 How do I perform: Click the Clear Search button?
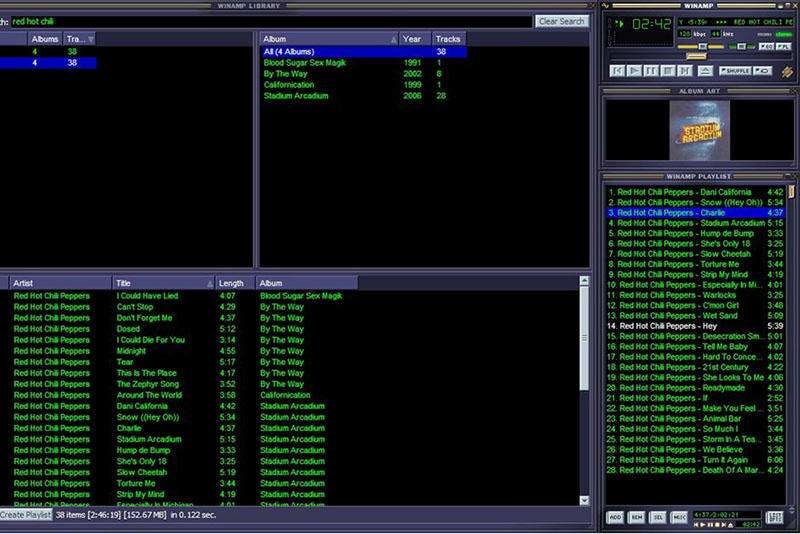[561, 21]
